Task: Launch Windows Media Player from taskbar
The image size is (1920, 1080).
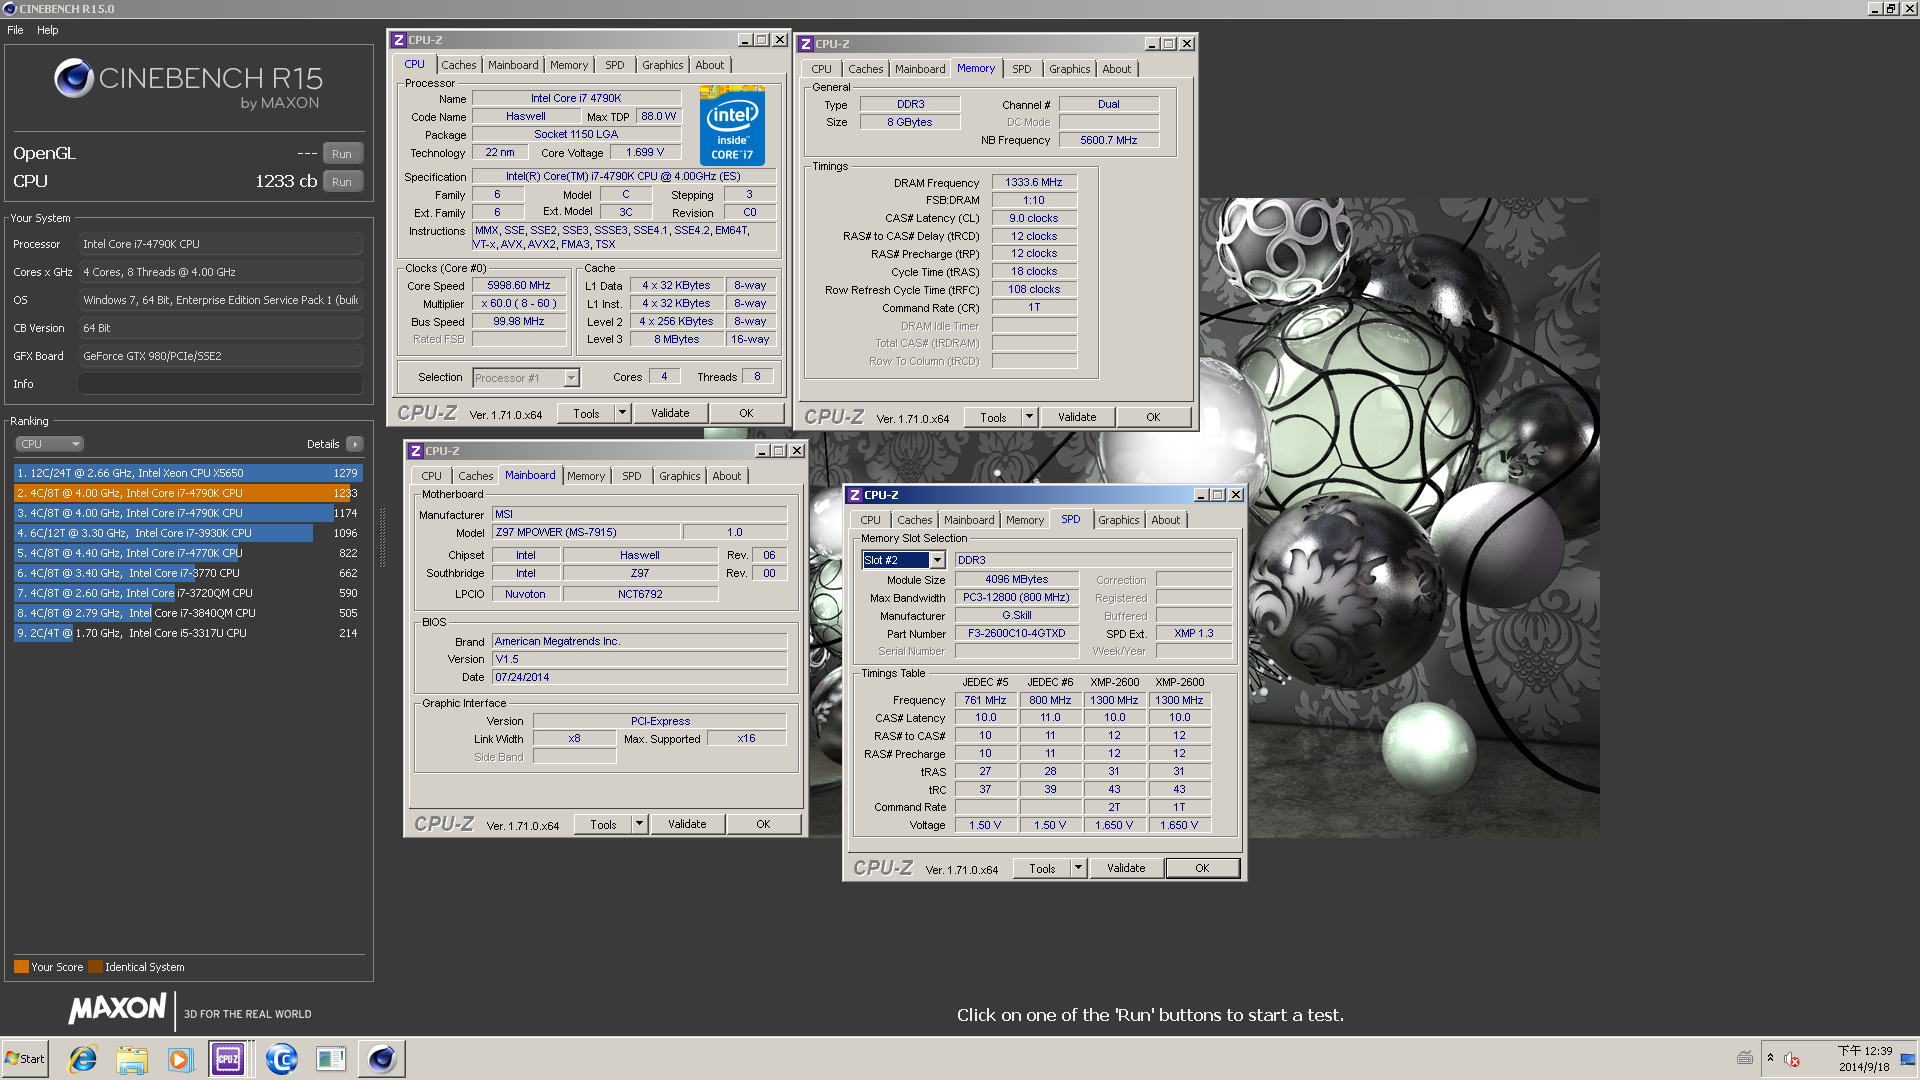Action: [180, 1059]
